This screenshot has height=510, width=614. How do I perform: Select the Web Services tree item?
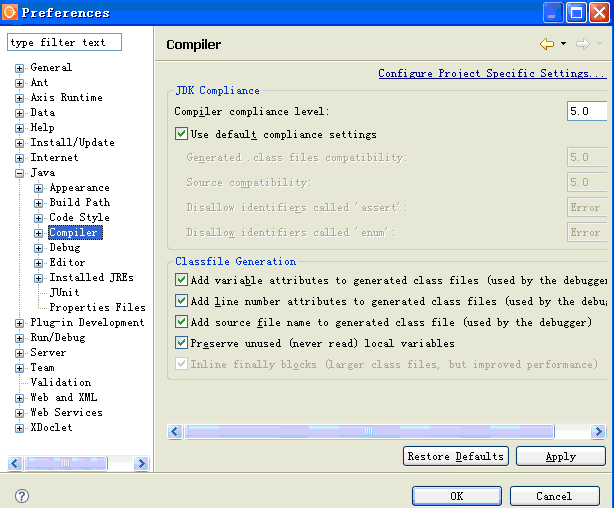pos(66,412)
